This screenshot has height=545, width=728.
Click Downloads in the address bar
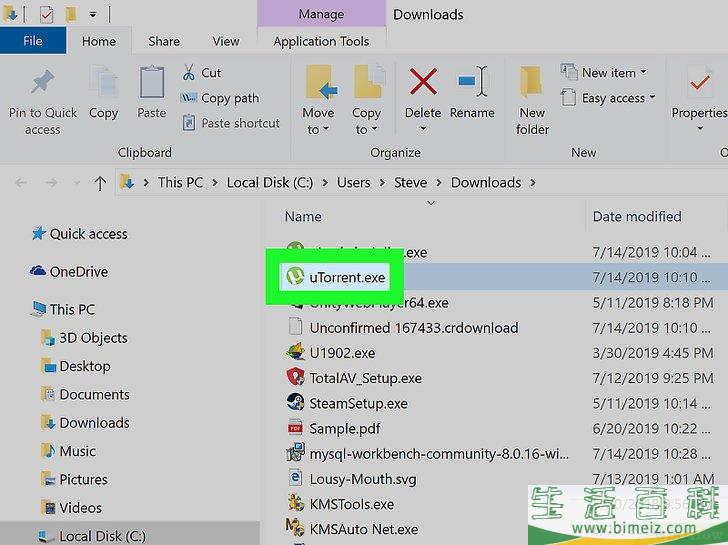click(x=486, y=182)
